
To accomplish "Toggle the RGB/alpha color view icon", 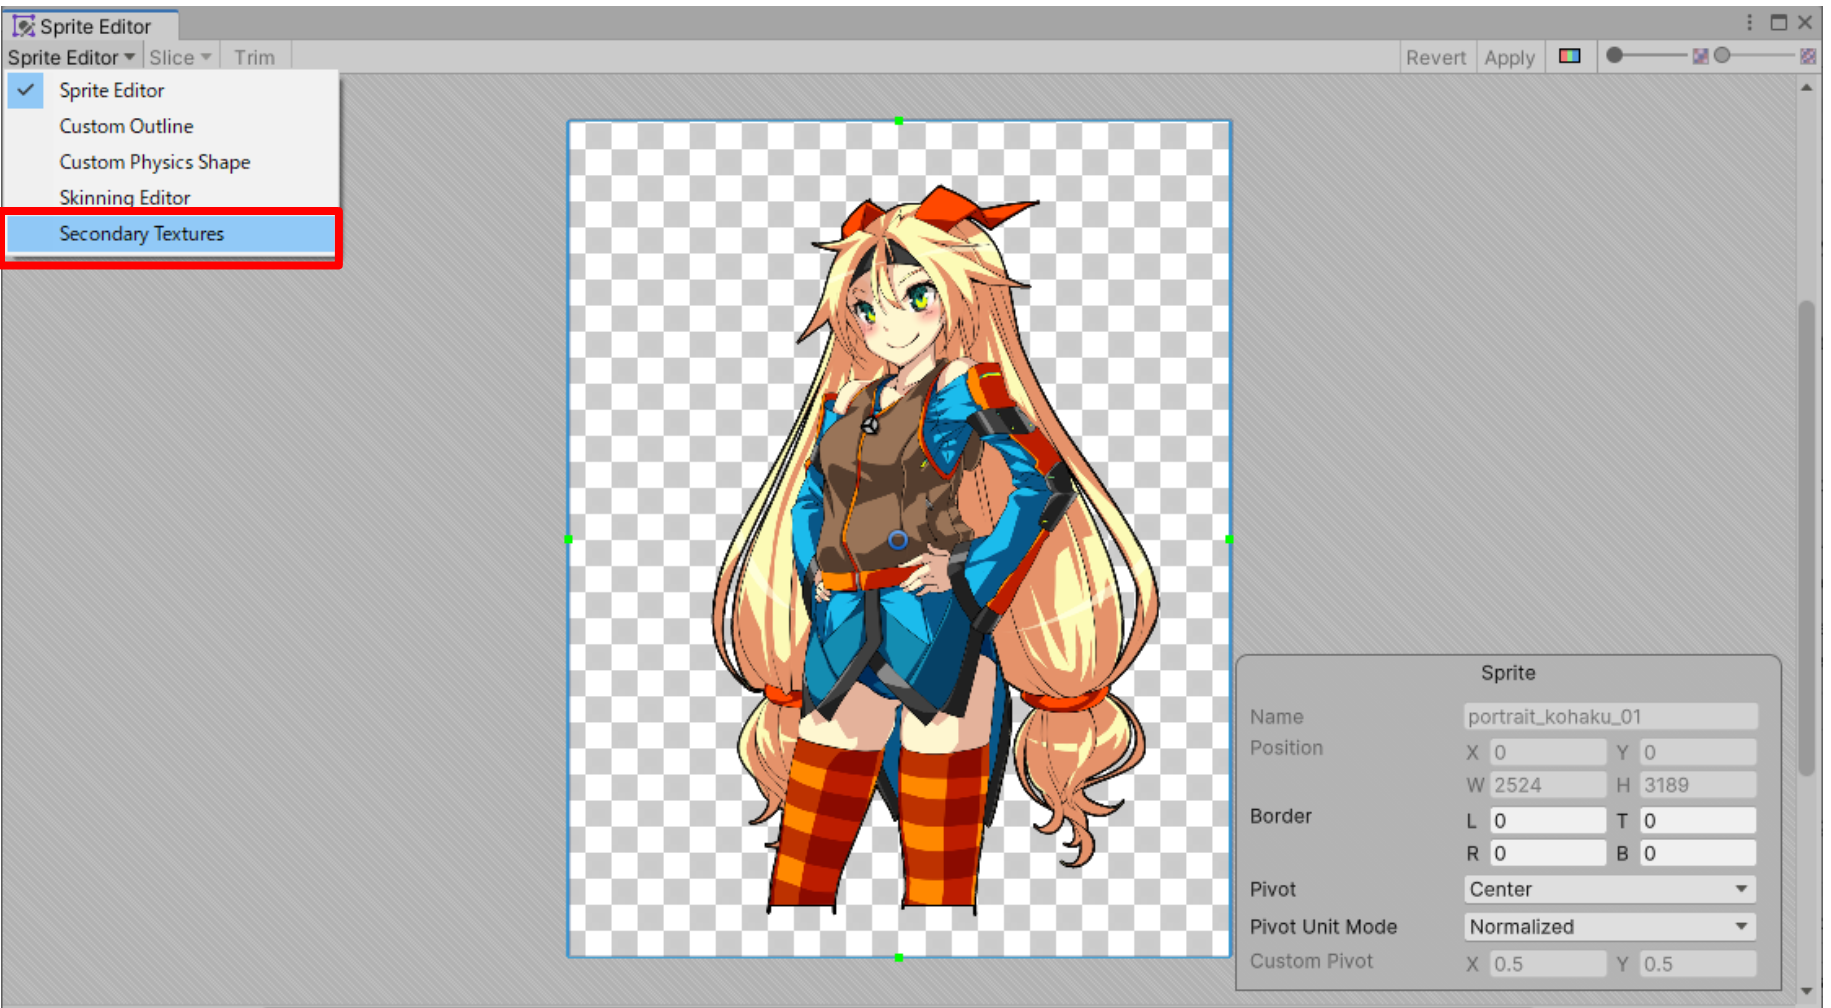I will tap(1570, 56).
